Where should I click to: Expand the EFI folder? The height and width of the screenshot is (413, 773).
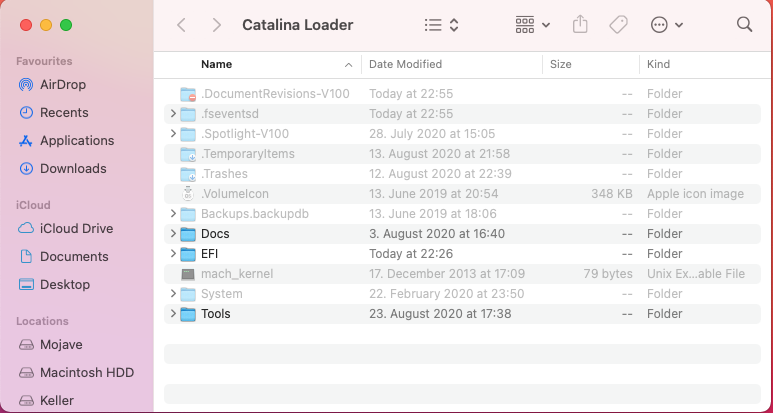[x=173, y=254]
